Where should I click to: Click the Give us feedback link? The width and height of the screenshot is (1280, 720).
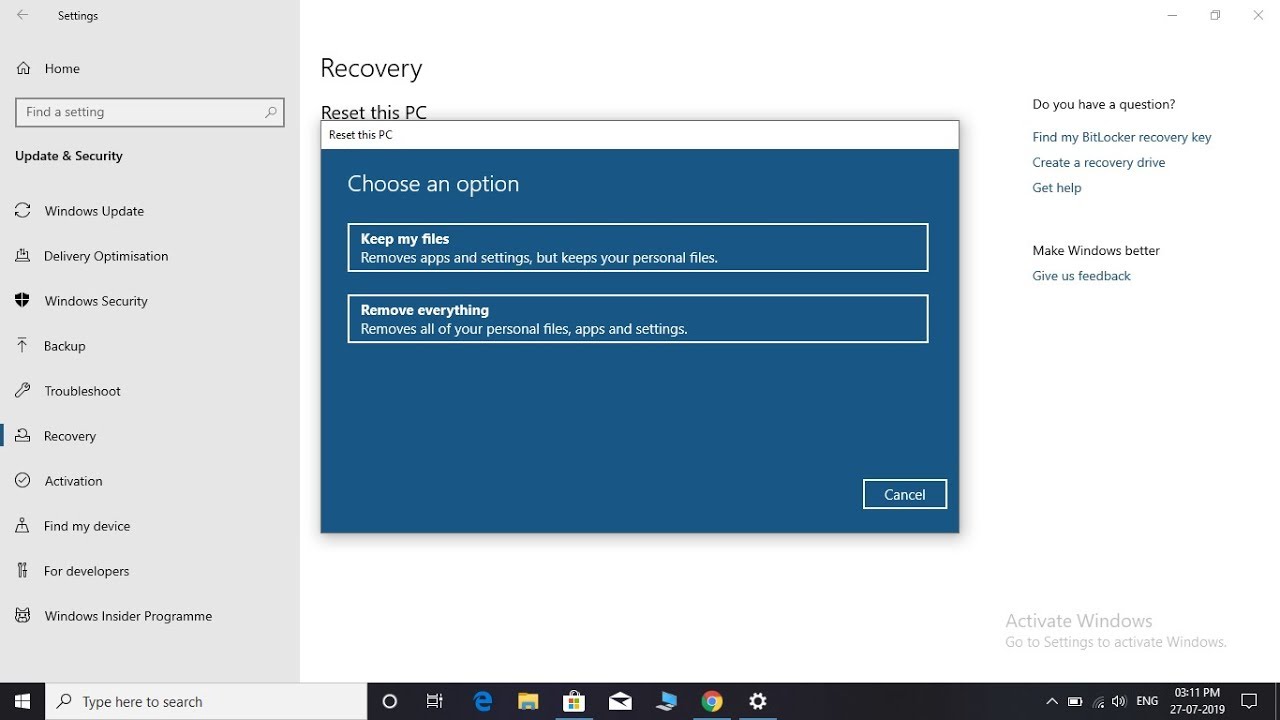[1081, 276]
